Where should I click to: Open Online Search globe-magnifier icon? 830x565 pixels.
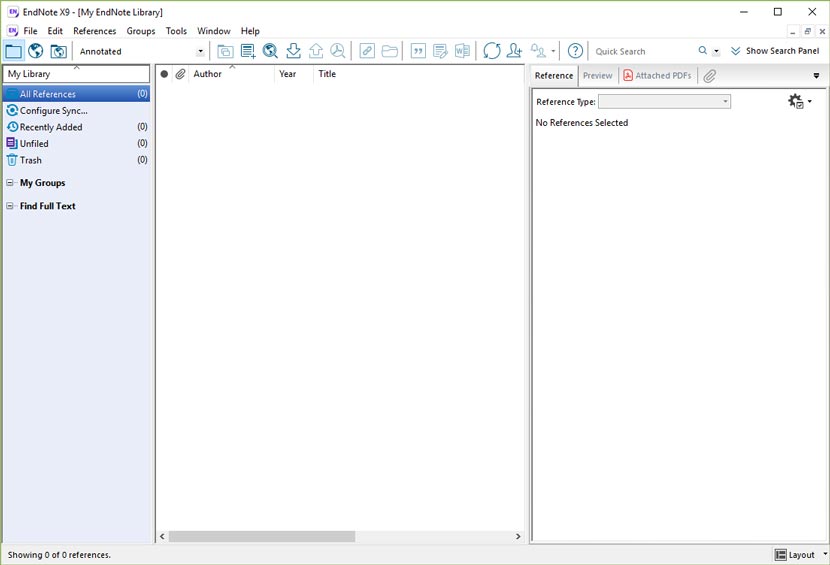(270, 51)
